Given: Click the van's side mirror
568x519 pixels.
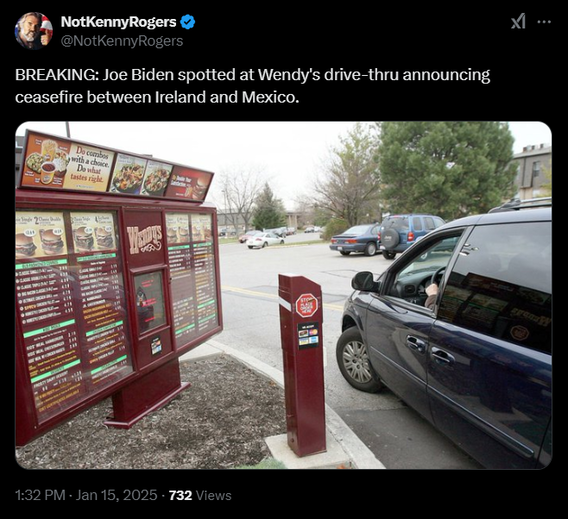Looking at the screenshot, I should point(364,282).
